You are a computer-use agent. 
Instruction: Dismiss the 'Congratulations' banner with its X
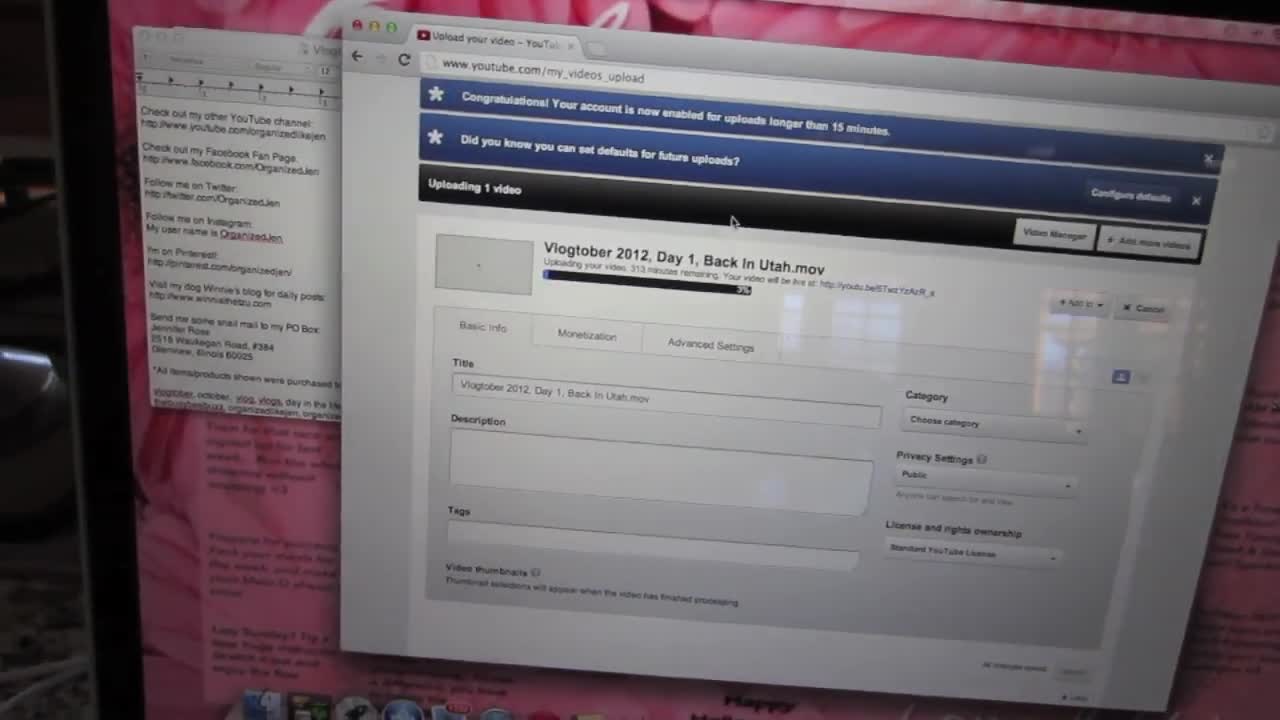tap(1208, 159)
